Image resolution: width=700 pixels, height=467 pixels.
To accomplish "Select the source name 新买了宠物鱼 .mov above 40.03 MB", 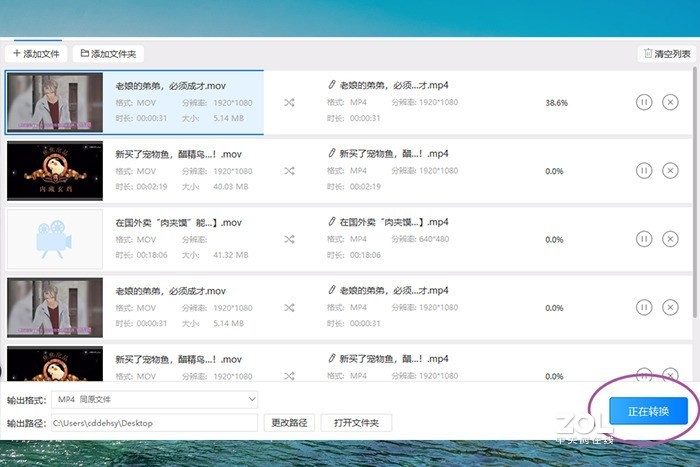I will point(179,154).
